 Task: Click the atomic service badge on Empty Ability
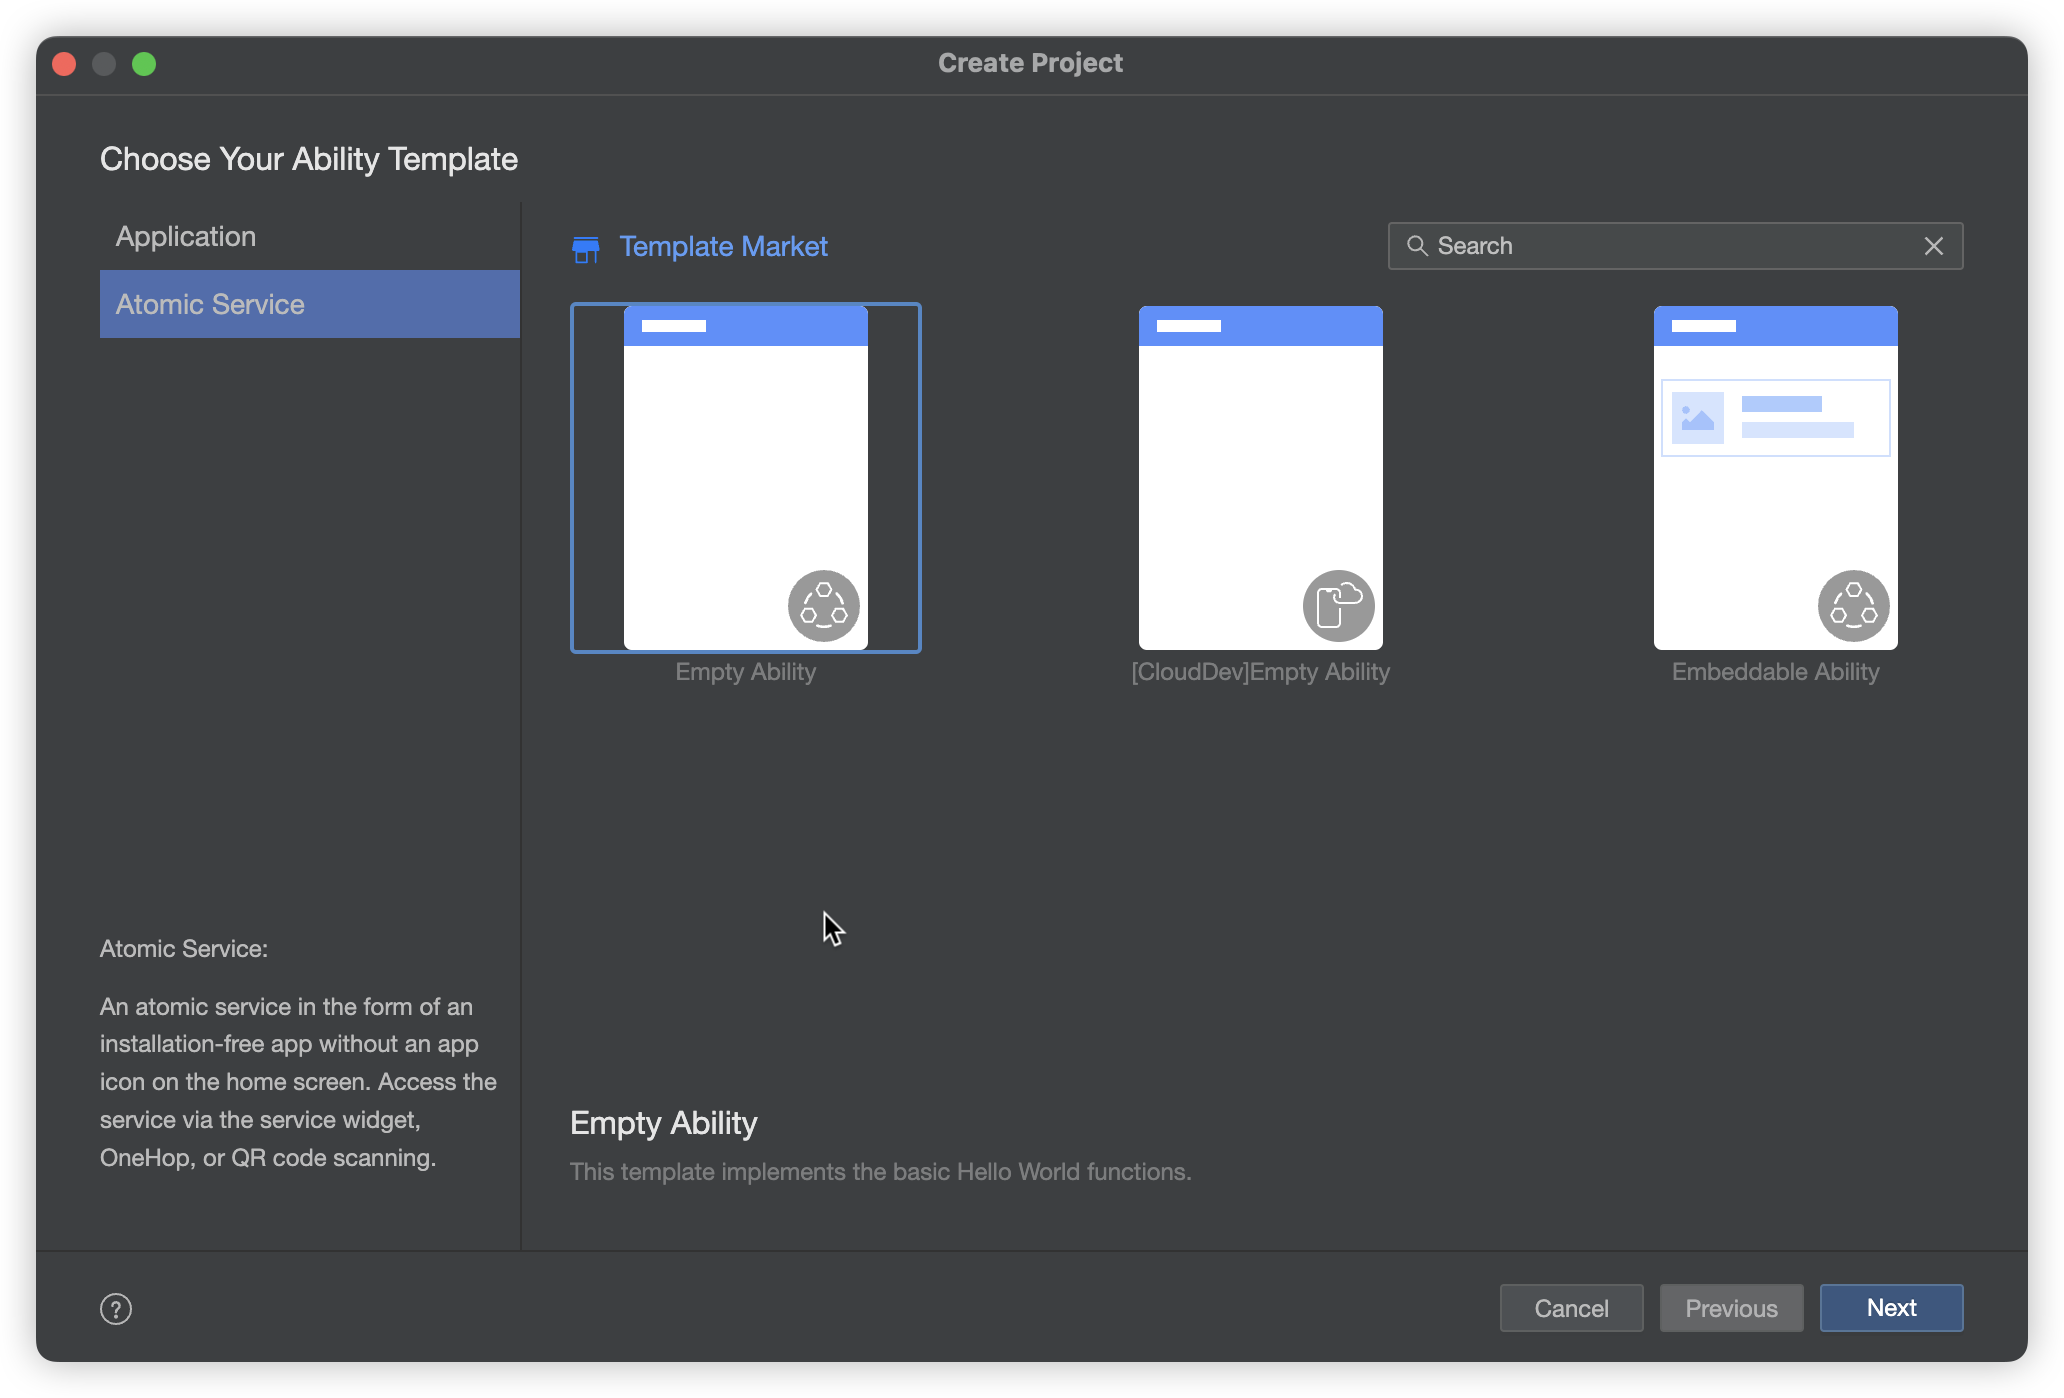[823, 606]
